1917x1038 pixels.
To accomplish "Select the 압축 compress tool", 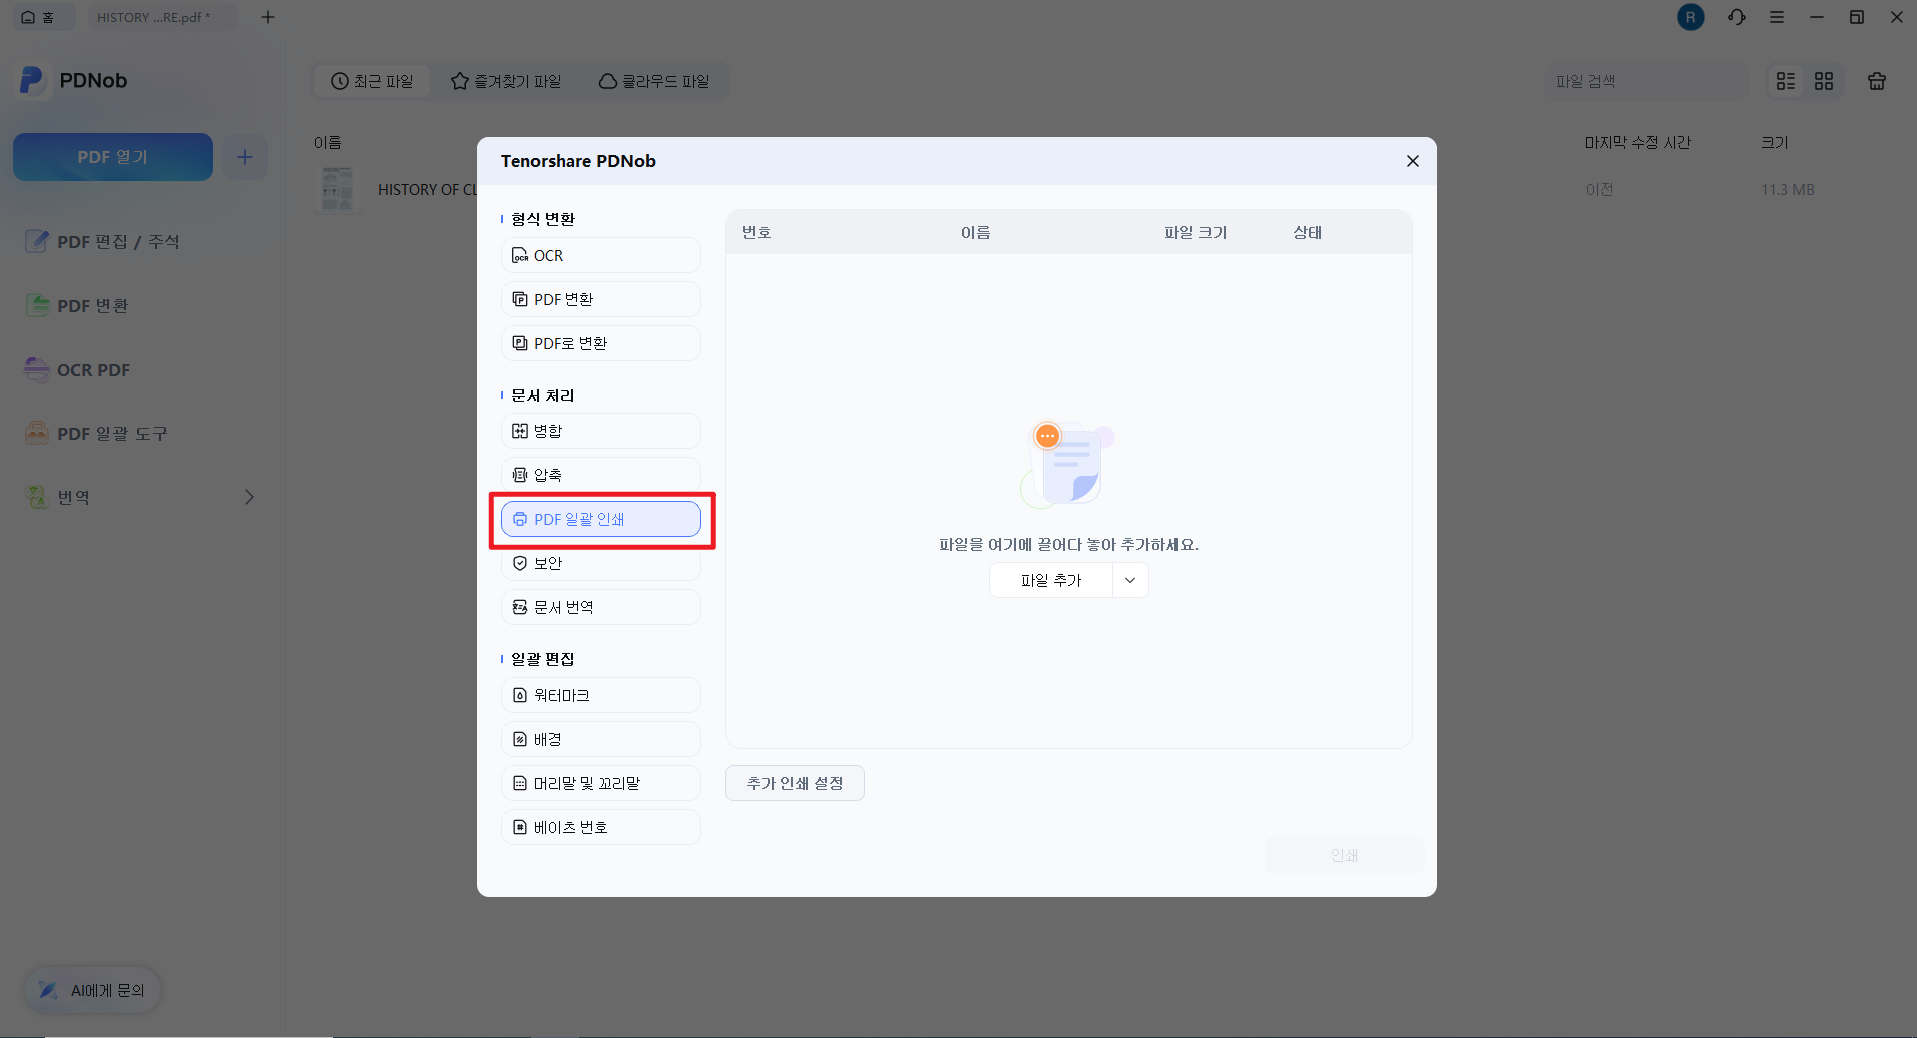I will pyautogui.click(x=600, y=475).
